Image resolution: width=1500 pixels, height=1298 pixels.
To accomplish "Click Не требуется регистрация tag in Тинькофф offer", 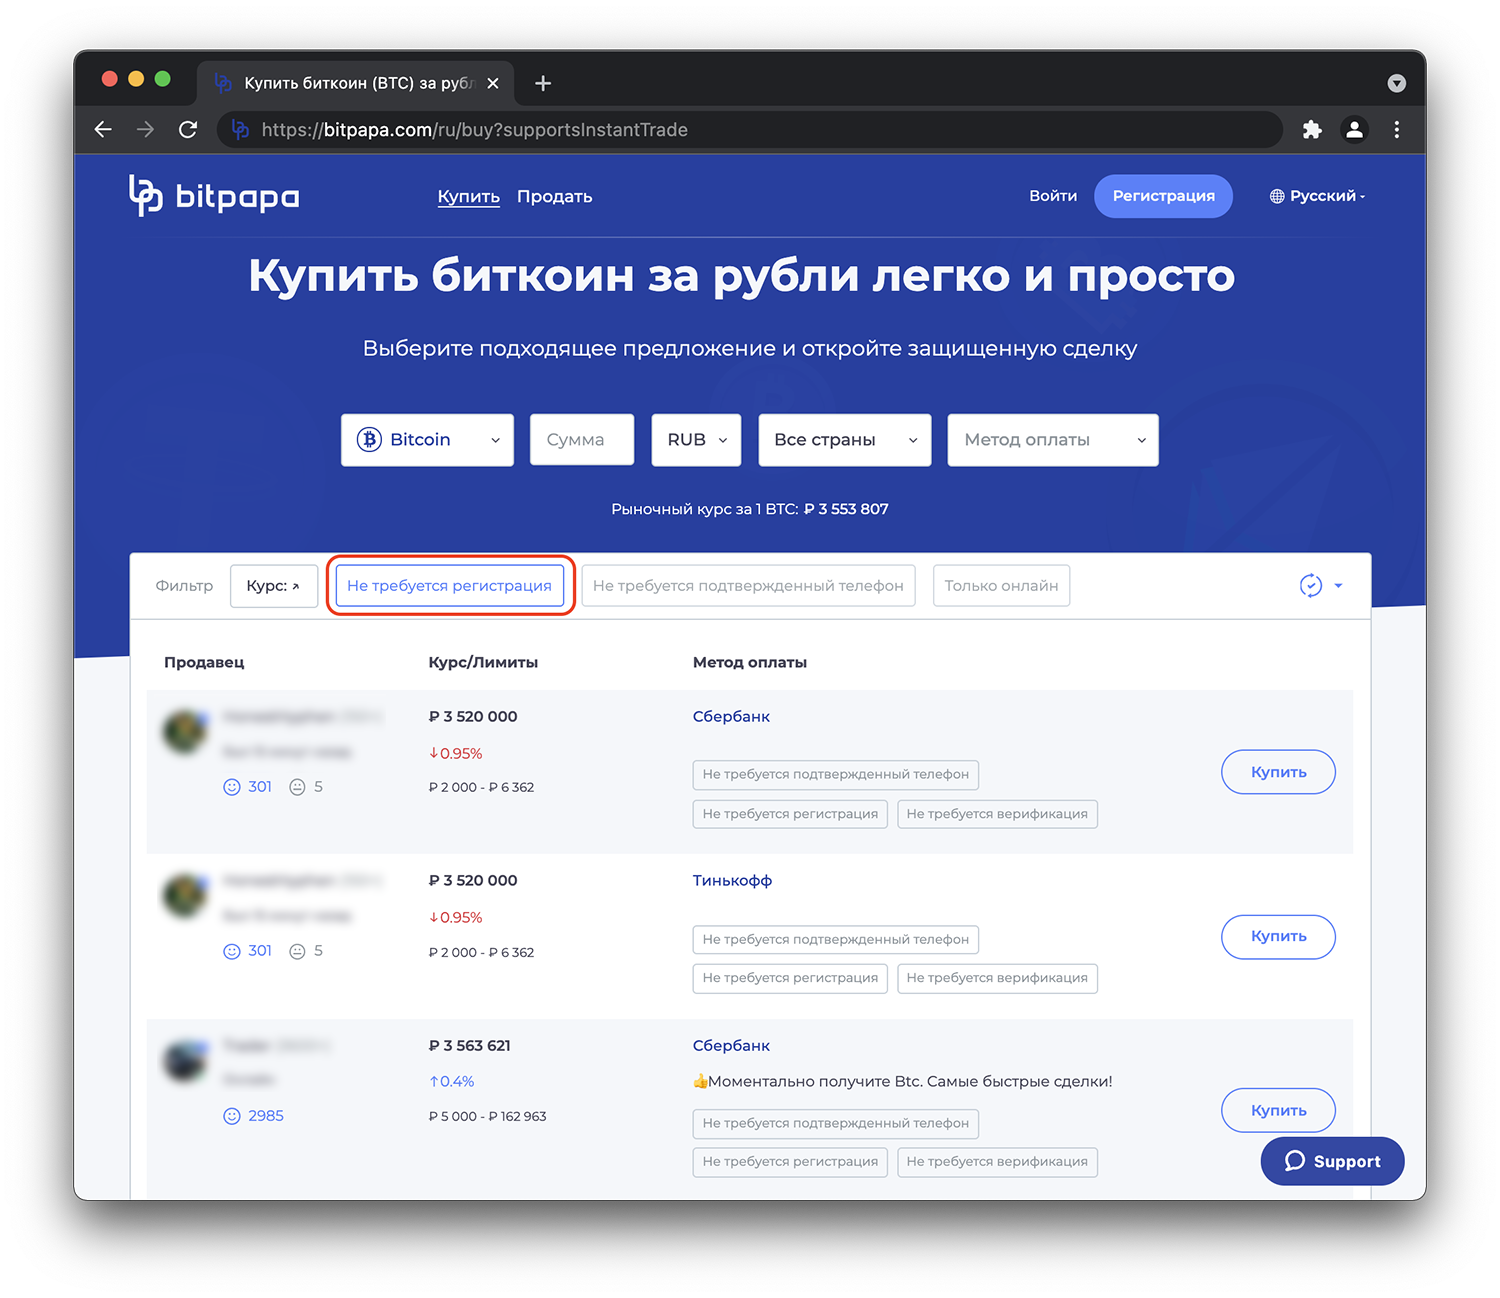I will pyautogui.click(x=790, y=978).
